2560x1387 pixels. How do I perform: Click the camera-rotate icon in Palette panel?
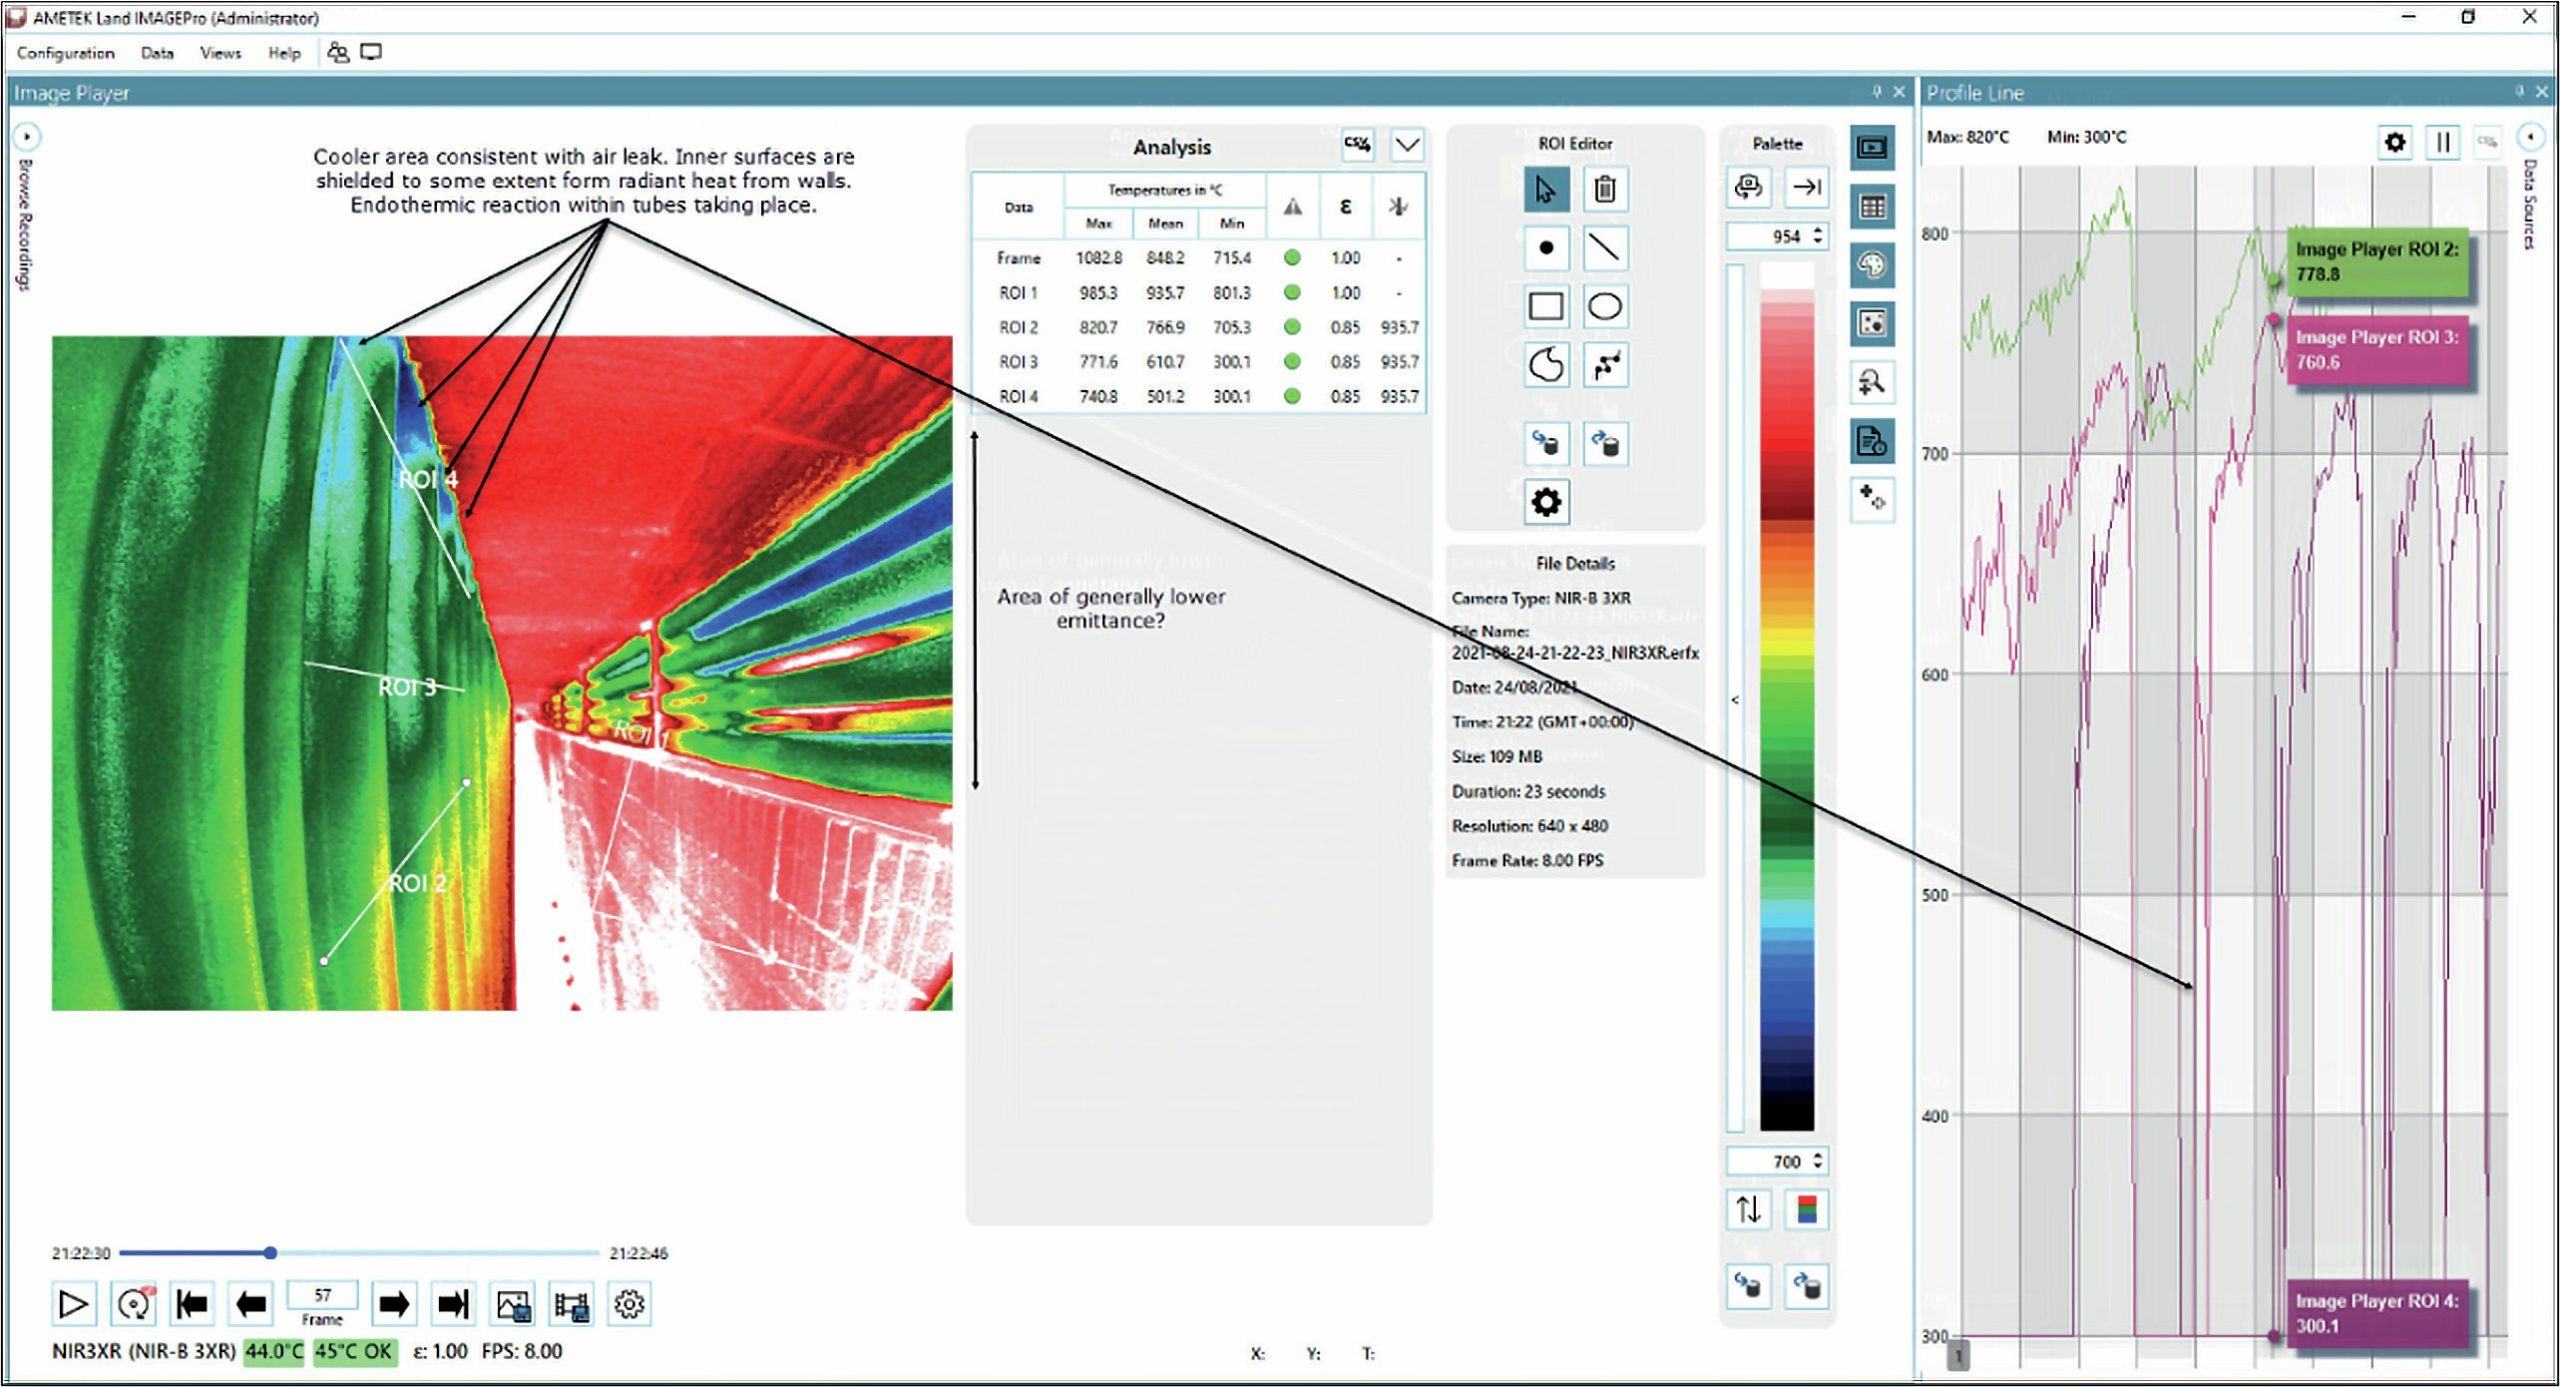coord(1748,186)
